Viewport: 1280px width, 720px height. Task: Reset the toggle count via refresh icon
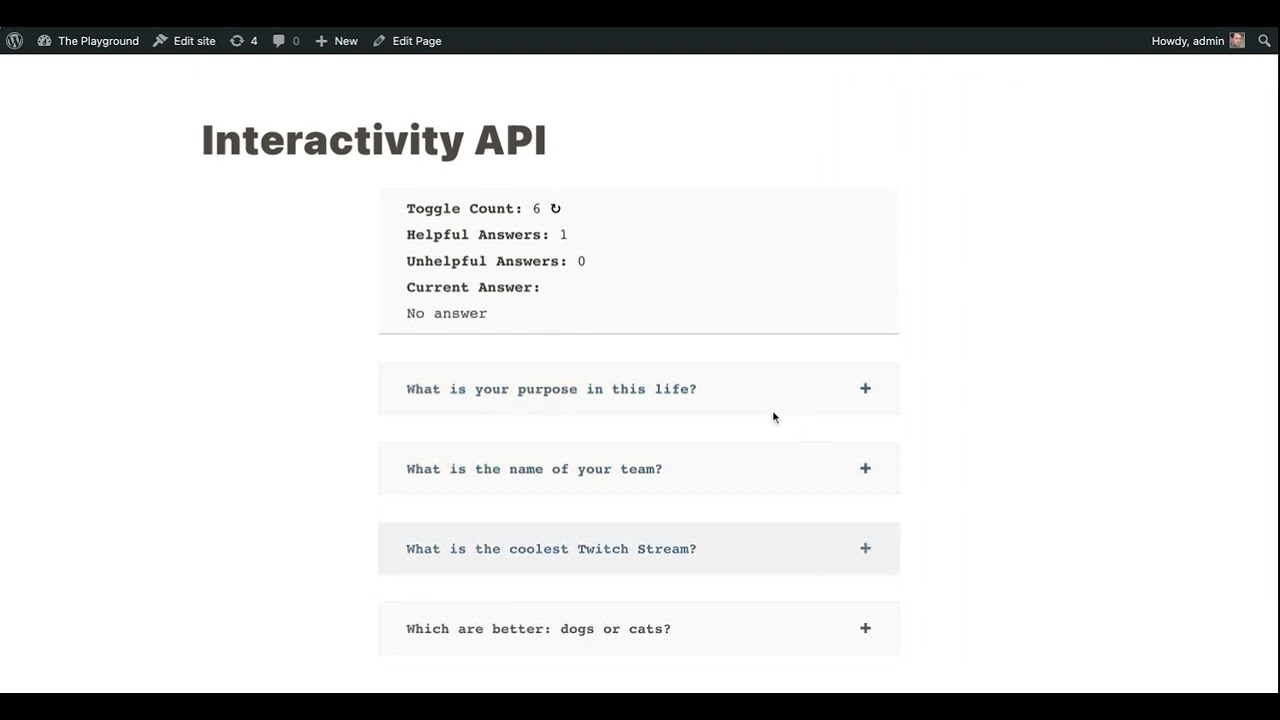[556, 209]
